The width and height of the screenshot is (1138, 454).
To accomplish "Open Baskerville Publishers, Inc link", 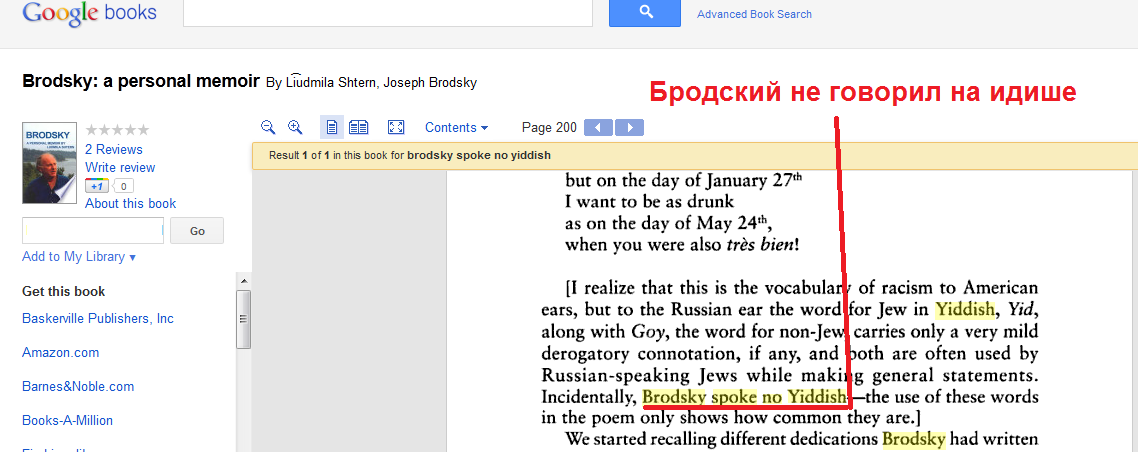I will tap(98, 318).
